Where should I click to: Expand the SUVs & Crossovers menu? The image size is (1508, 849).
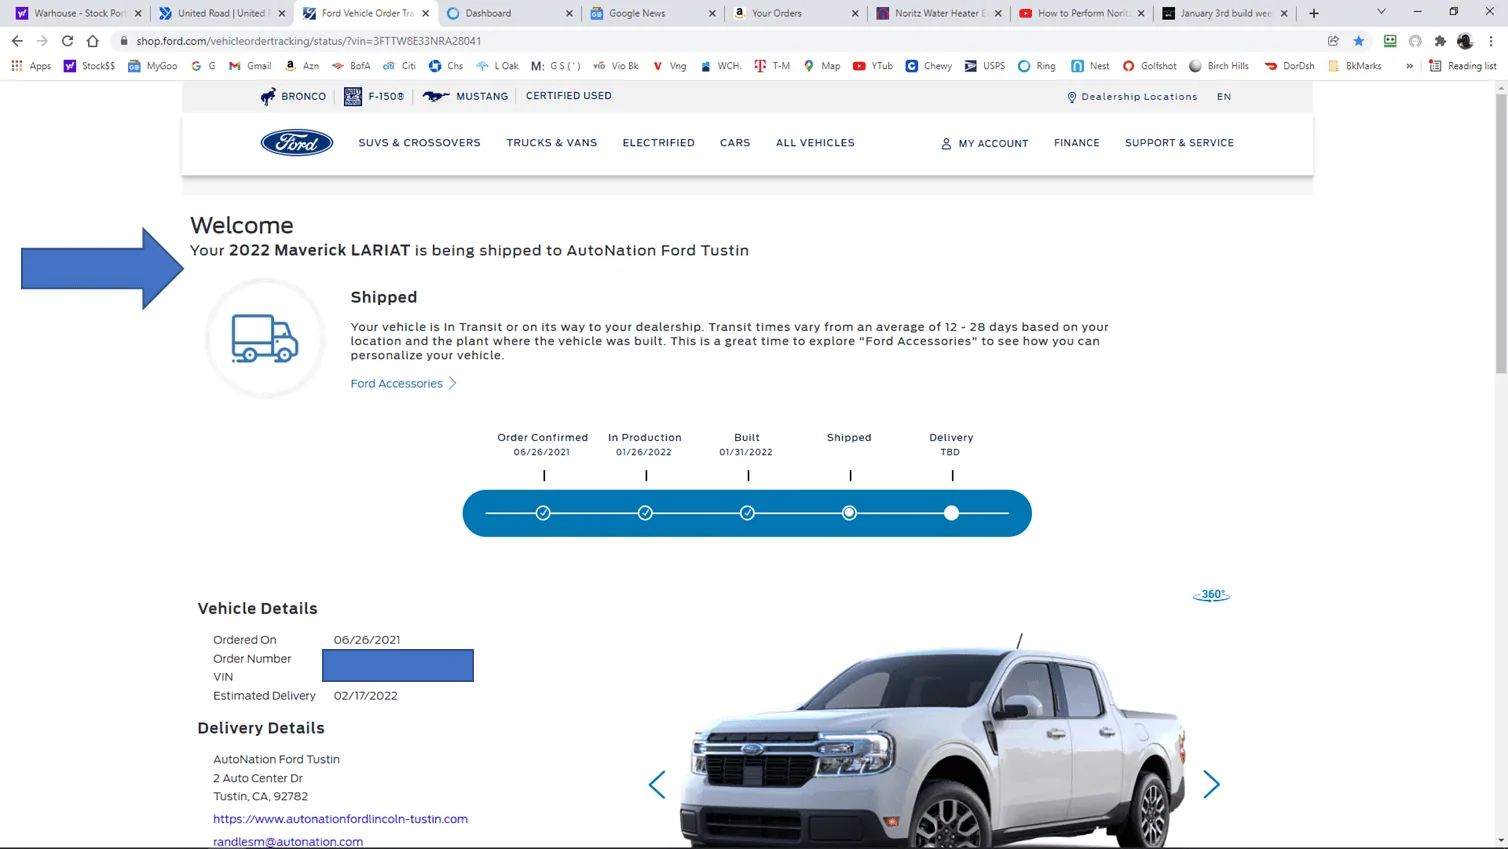tap(420, 143)
